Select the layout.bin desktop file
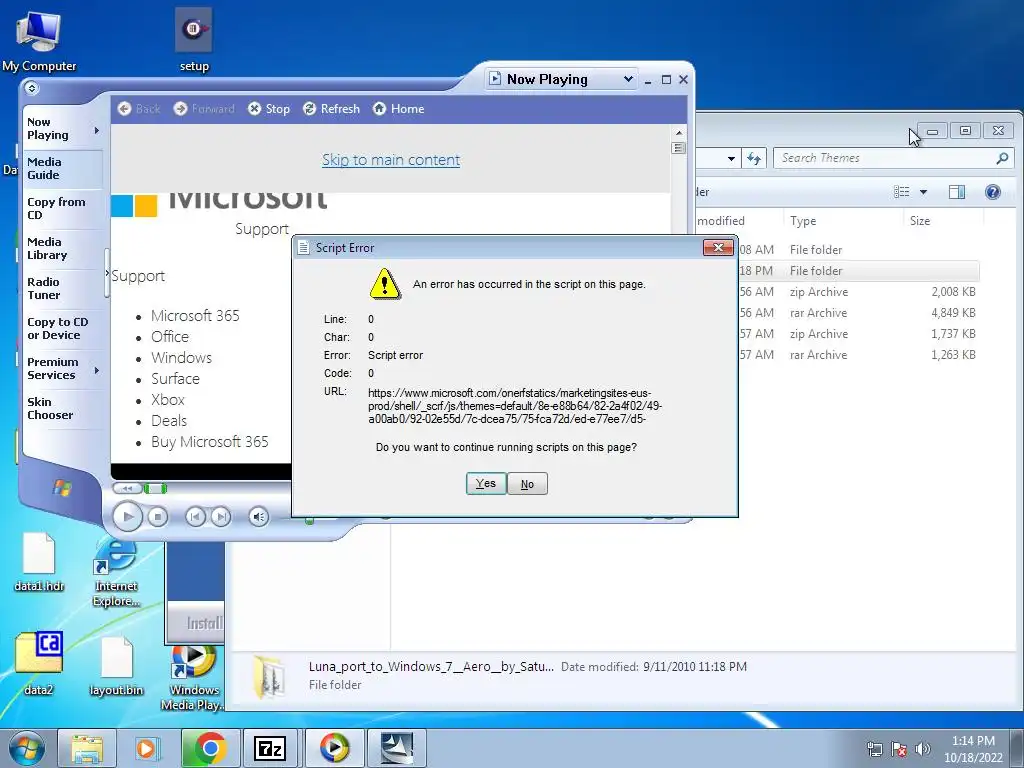 [116, 666]
